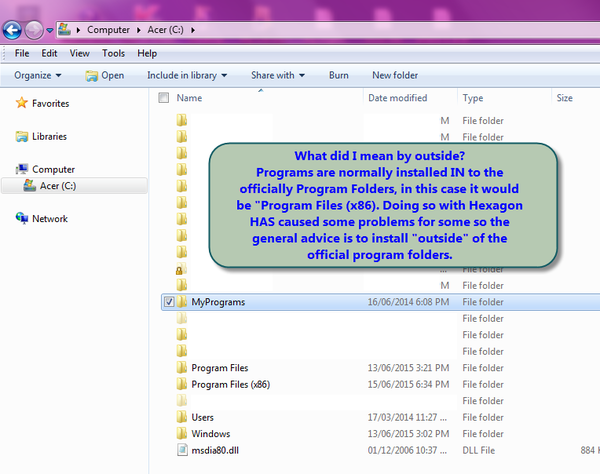
Task: Click the Program Files (x86) folder icon
Action: tap(182, 384)
